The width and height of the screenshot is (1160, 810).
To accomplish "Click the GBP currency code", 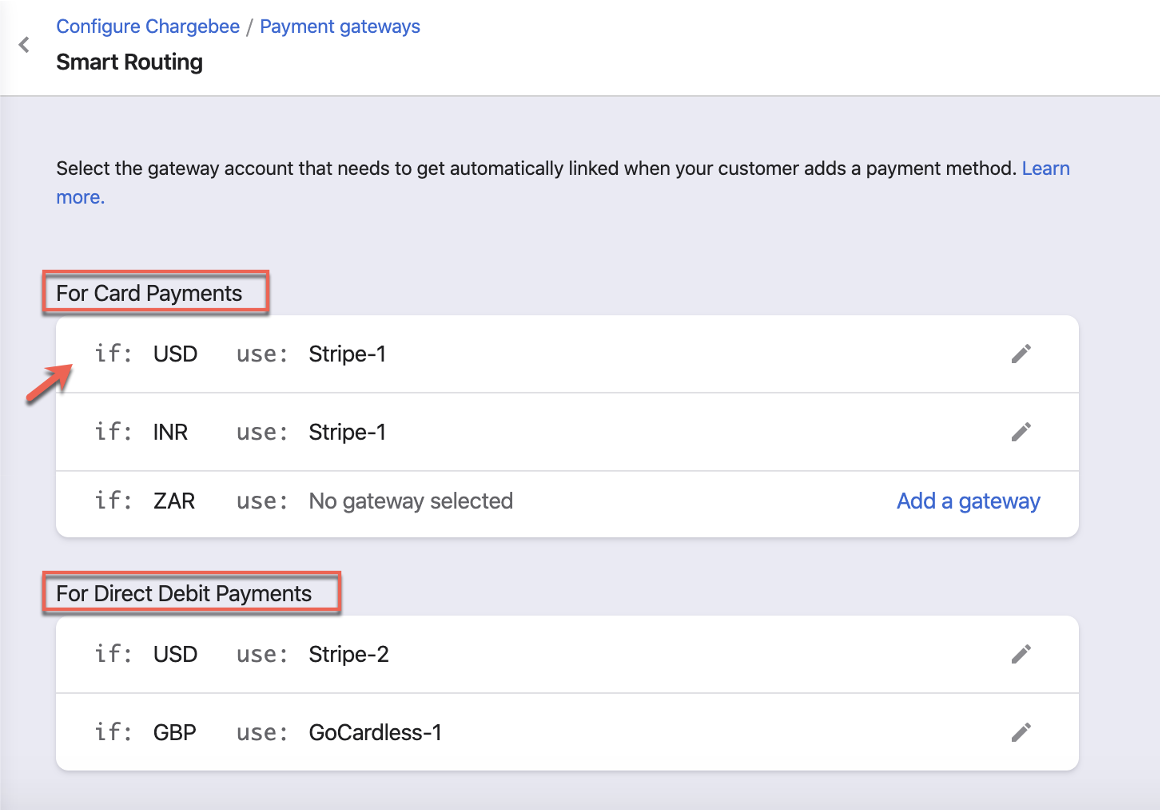I will click(x=175, y=733).
